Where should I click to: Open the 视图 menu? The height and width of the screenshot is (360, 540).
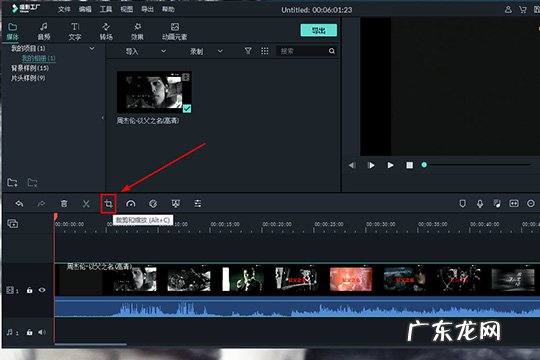pyautogui.click(x=126, y=9)
